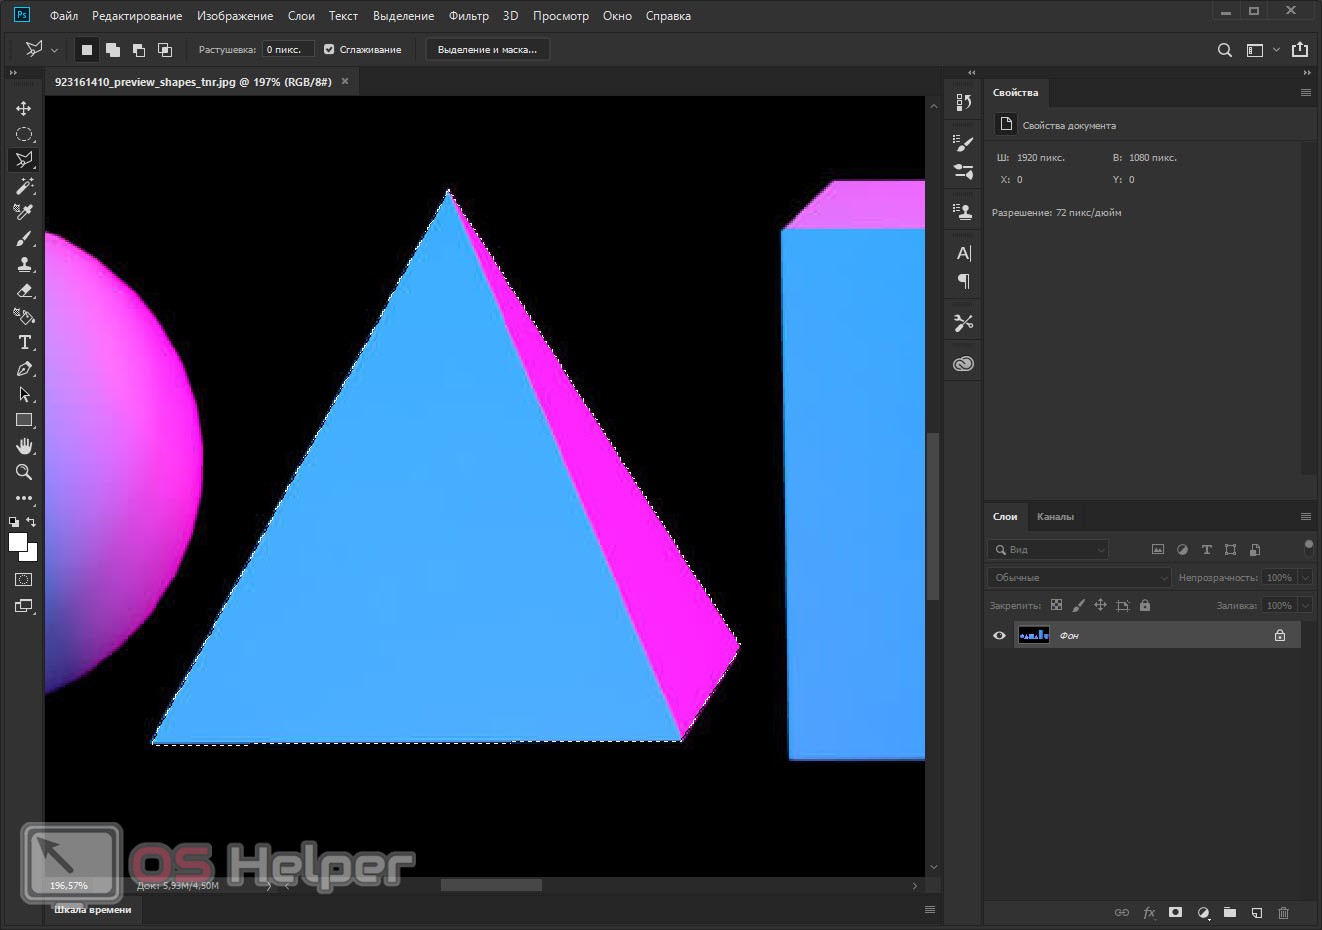
Task: Create a new layer group folder
Action: tap(1230, 912)
